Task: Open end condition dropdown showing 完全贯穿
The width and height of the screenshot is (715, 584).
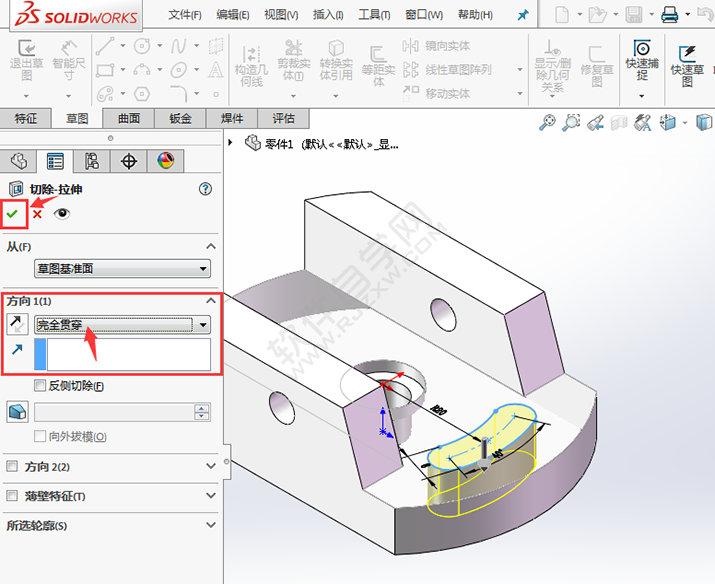Action: [123, 325]
